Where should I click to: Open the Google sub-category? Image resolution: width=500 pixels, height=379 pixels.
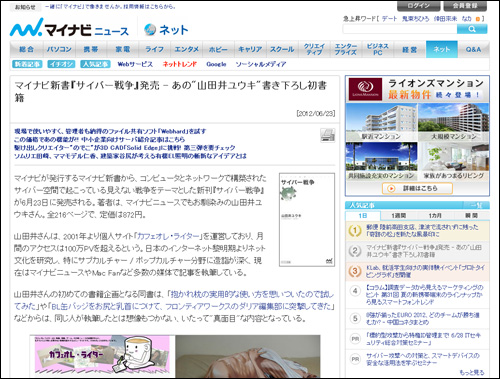216,64
